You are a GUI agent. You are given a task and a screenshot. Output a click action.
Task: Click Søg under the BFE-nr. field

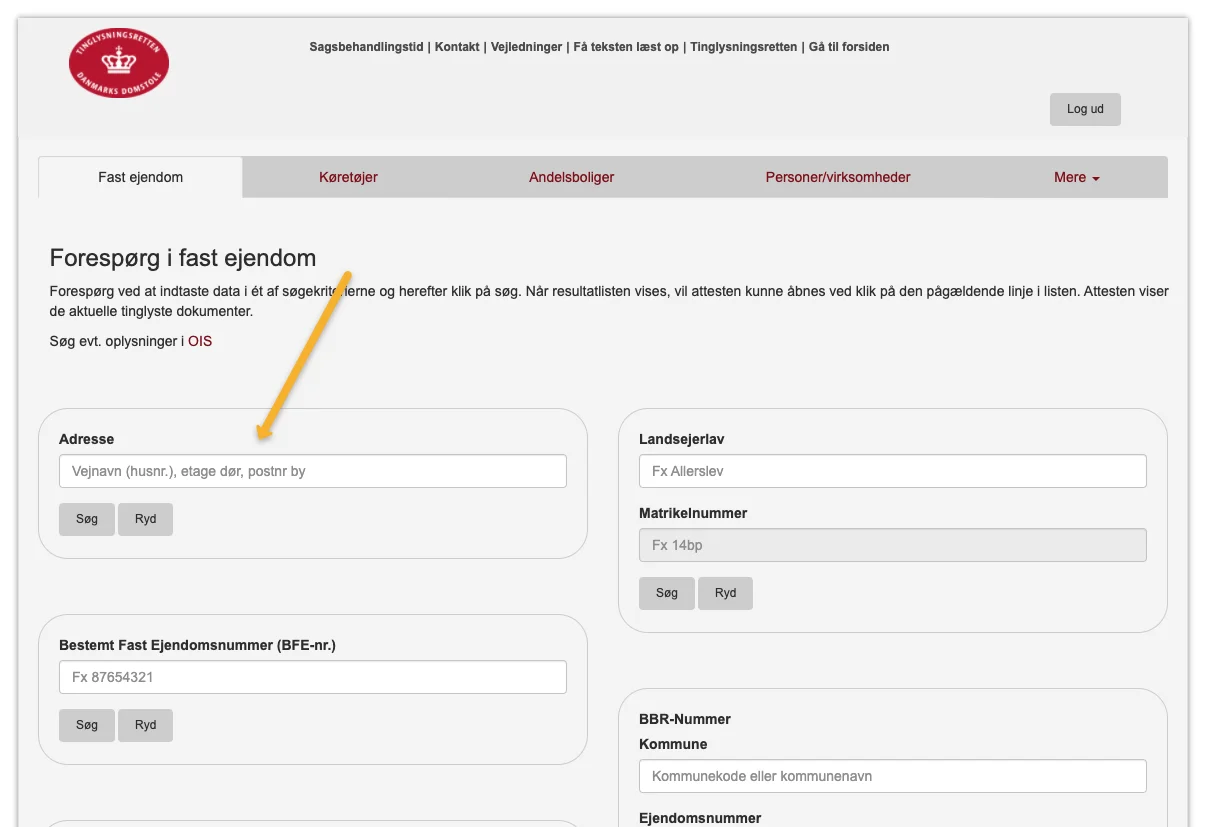pyautogui.click(x=87, y=725)
